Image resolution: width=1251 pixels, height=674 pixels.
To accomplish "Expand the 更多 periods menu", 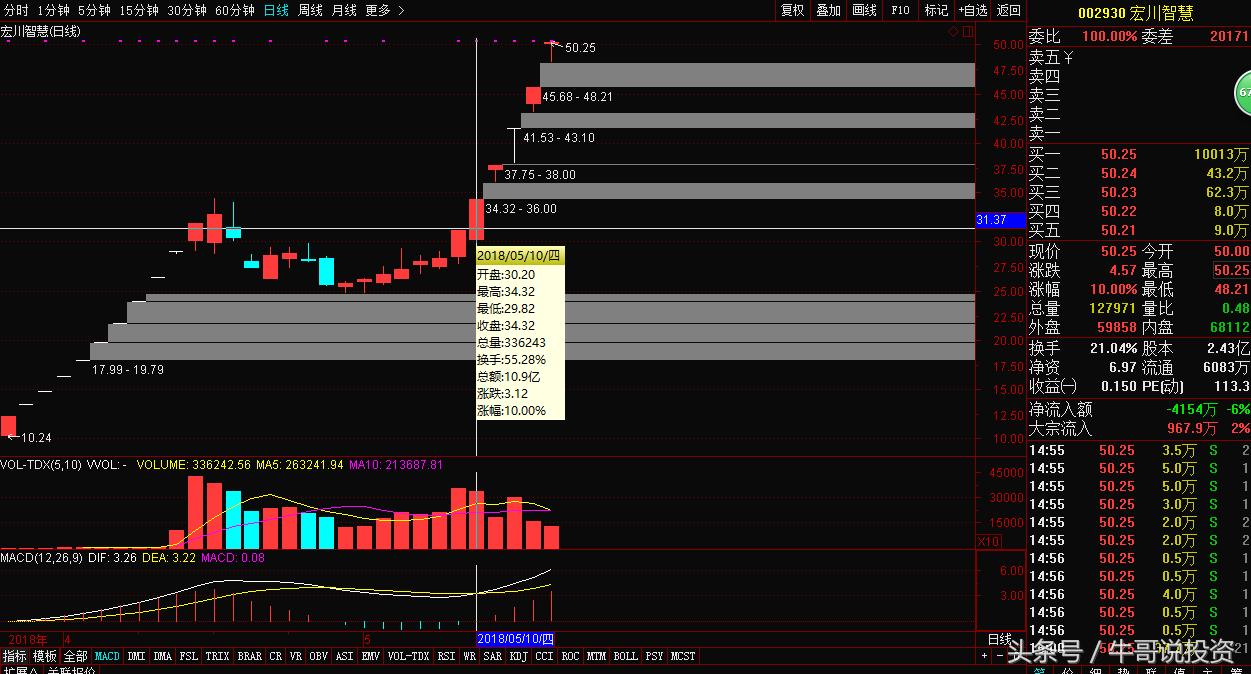I will pos(385,10).
